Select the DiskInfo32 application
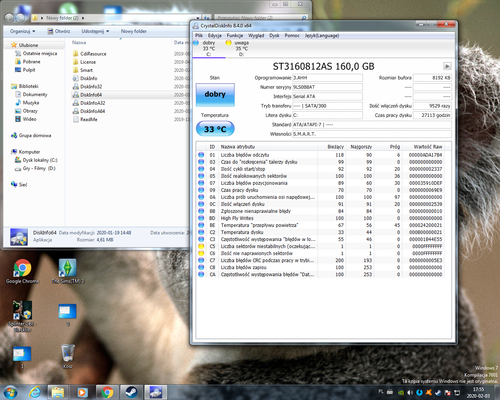Image resolution: width=500 pixels, height=400 pixels. 88,86
